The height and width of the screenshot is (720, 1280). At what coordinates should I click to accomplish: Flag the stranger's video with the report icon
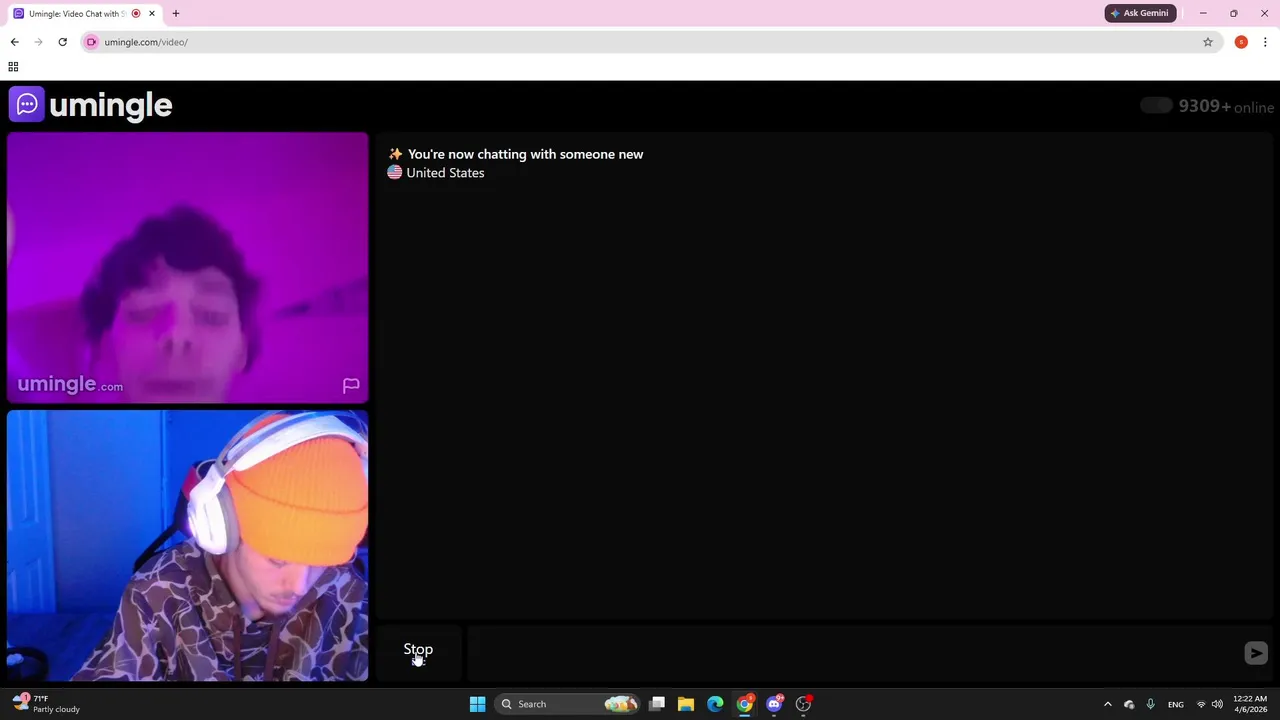click(351, 385)
